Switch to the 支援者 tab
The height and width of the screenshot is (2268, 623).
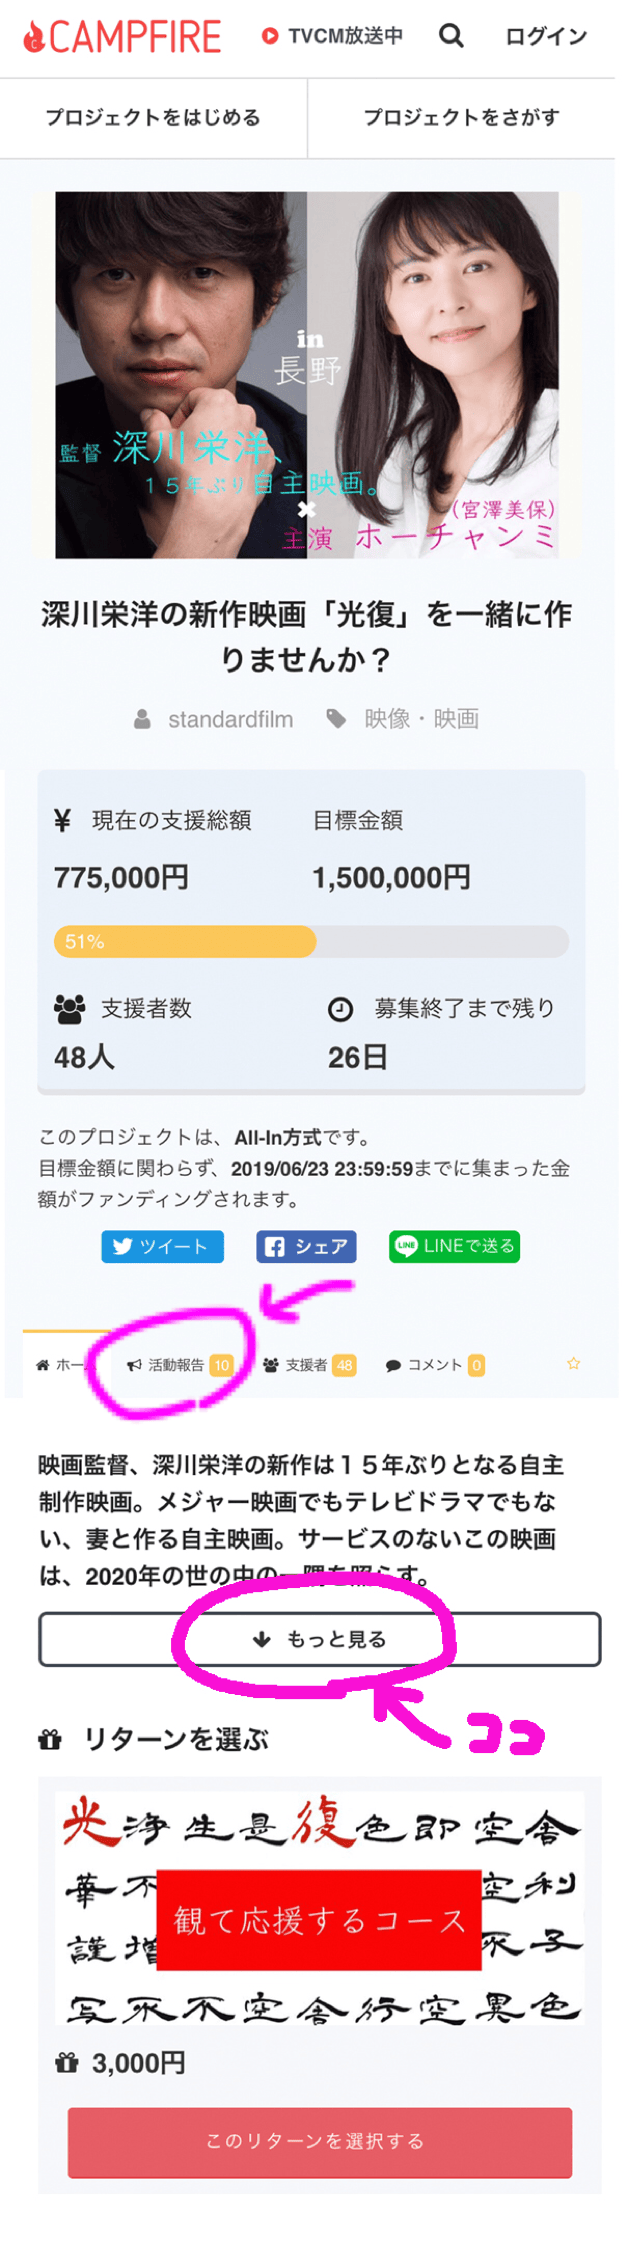[306, 1365]
